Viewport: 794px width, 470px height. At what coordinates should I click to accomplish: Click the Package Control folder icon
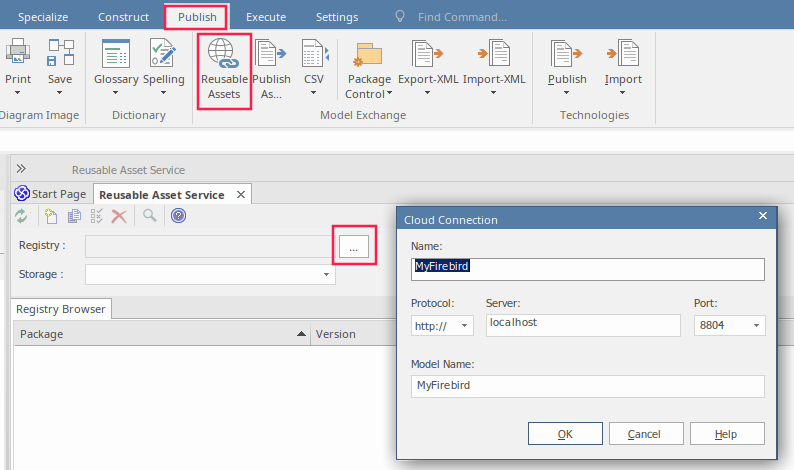pos(369,56)
